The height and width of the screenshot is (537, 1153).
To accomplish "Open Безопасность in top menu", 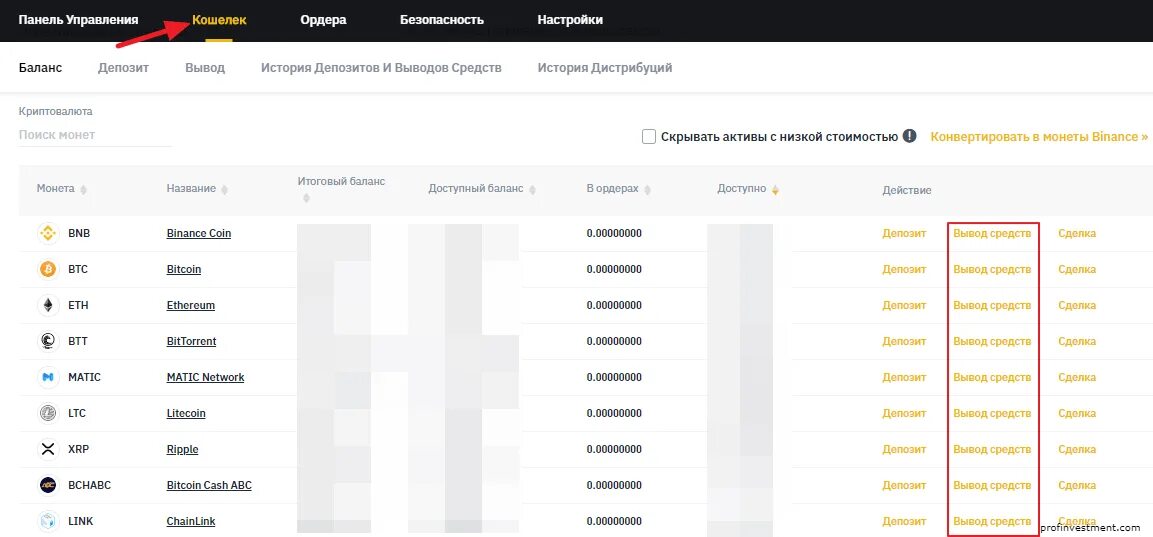I will click(442, 20).
